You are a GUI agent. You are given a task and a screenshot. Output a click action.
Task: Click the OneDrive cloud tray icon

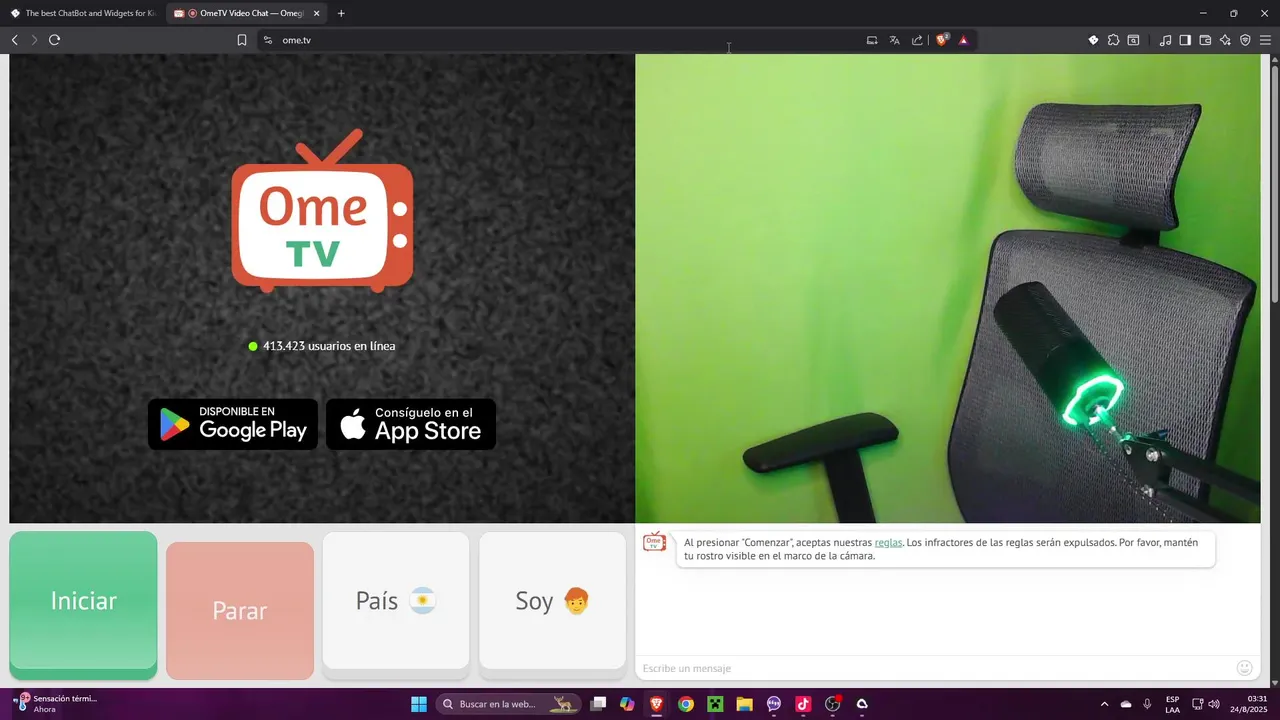coord(1126,704)
